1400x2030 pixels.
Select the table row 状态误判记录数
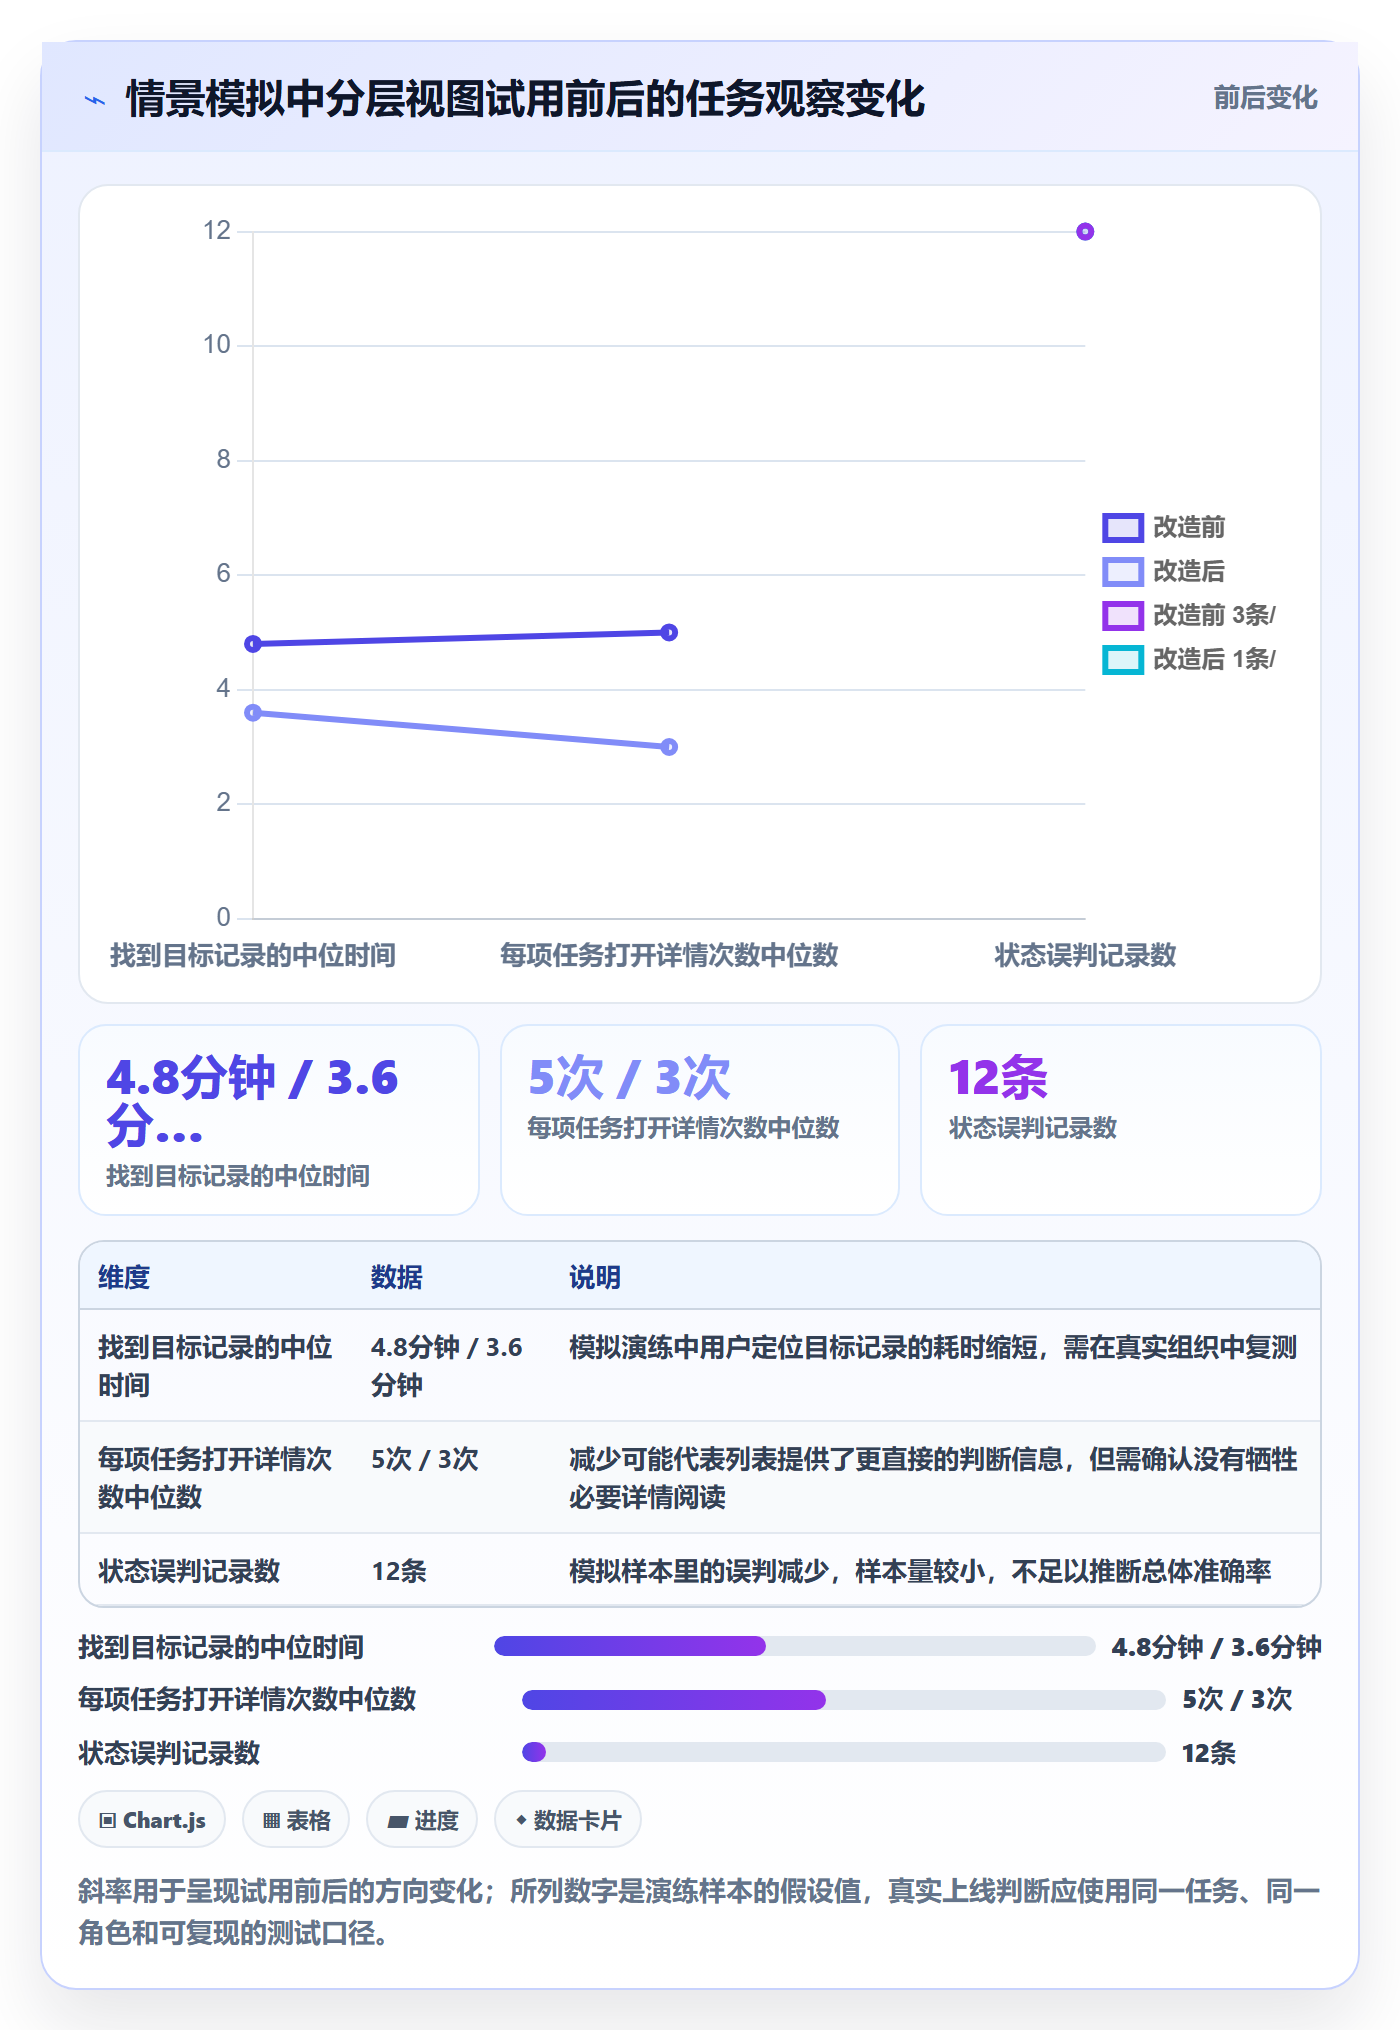(x=700, y=1570)
